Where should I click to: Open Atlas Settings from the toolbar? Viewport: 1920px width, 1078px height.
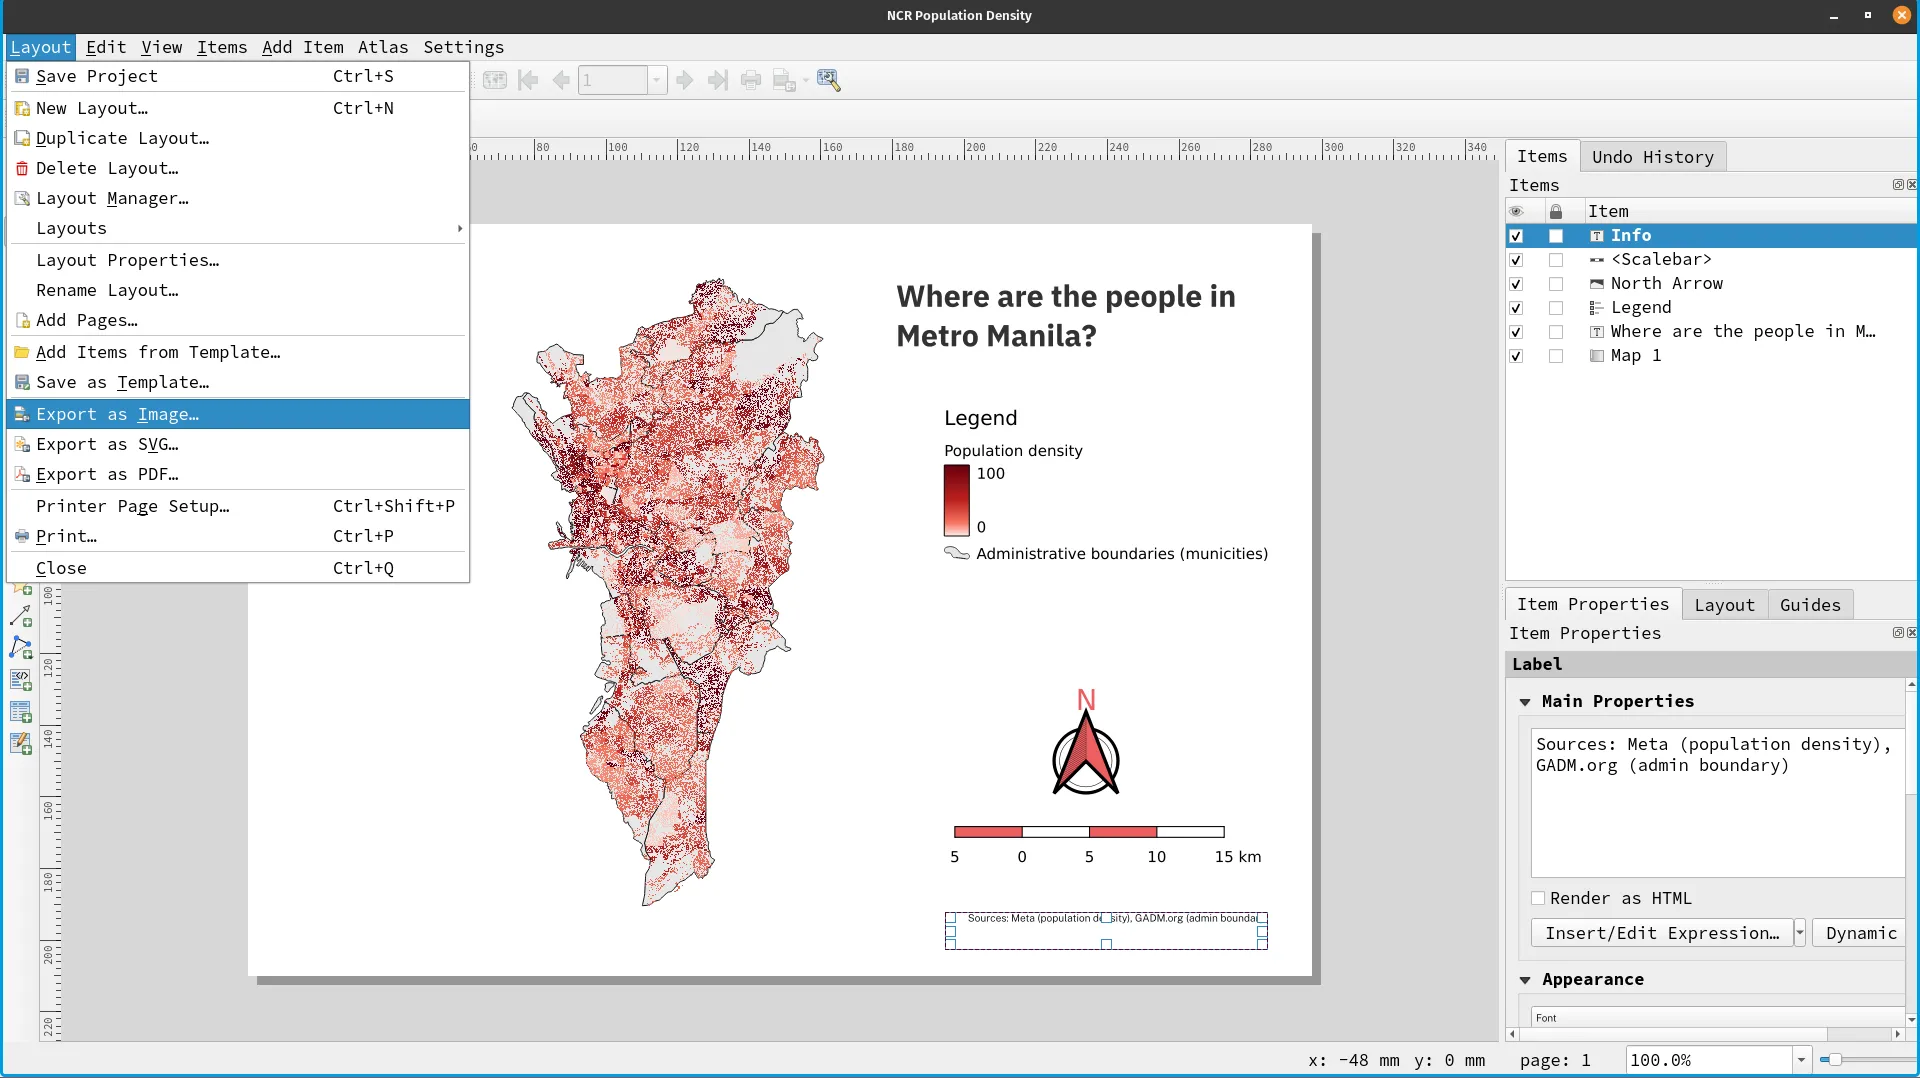coord(829,80)
